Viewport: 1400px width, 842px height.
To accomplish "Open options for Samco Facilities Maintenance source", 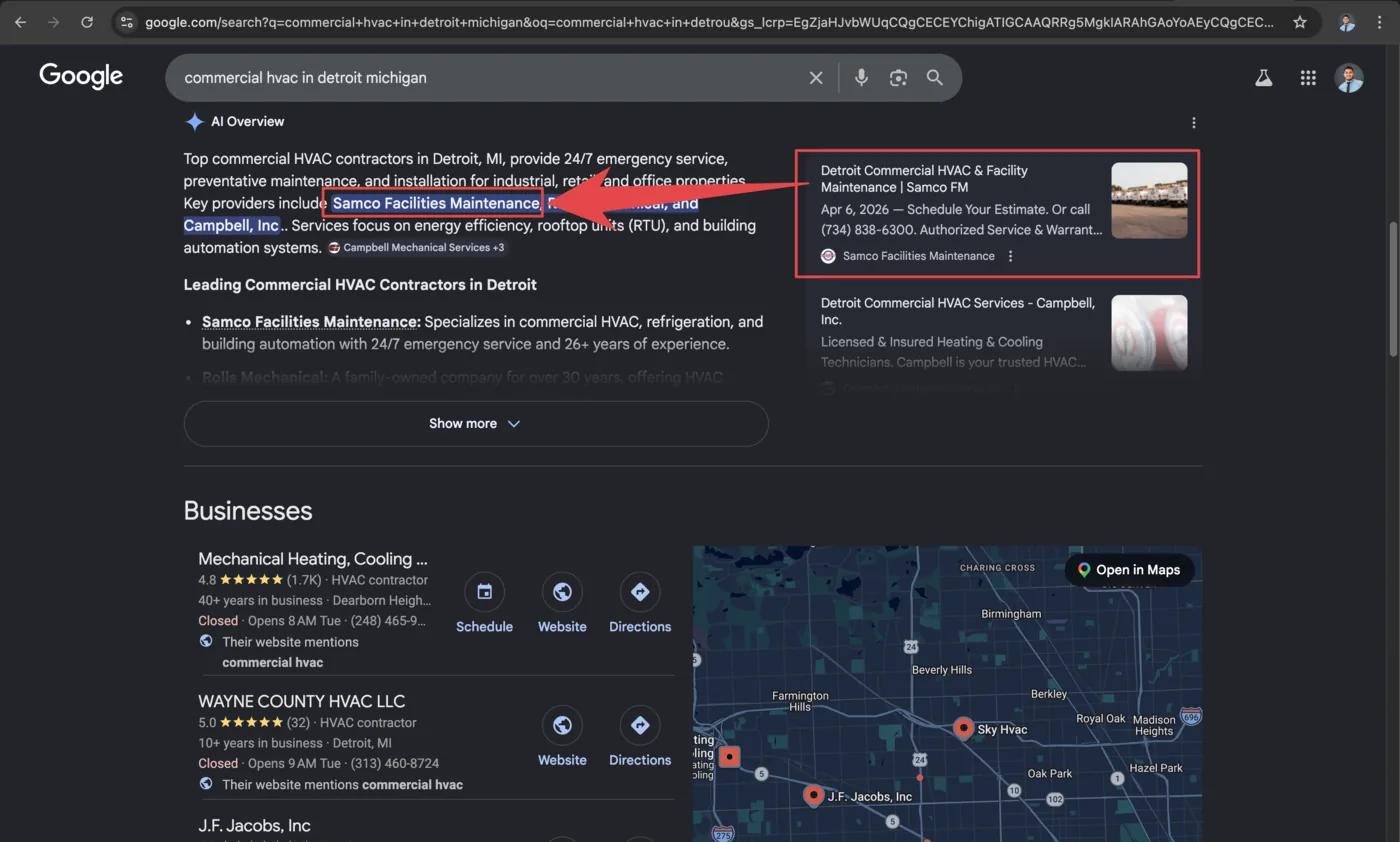I will [x=1010, y=256].
